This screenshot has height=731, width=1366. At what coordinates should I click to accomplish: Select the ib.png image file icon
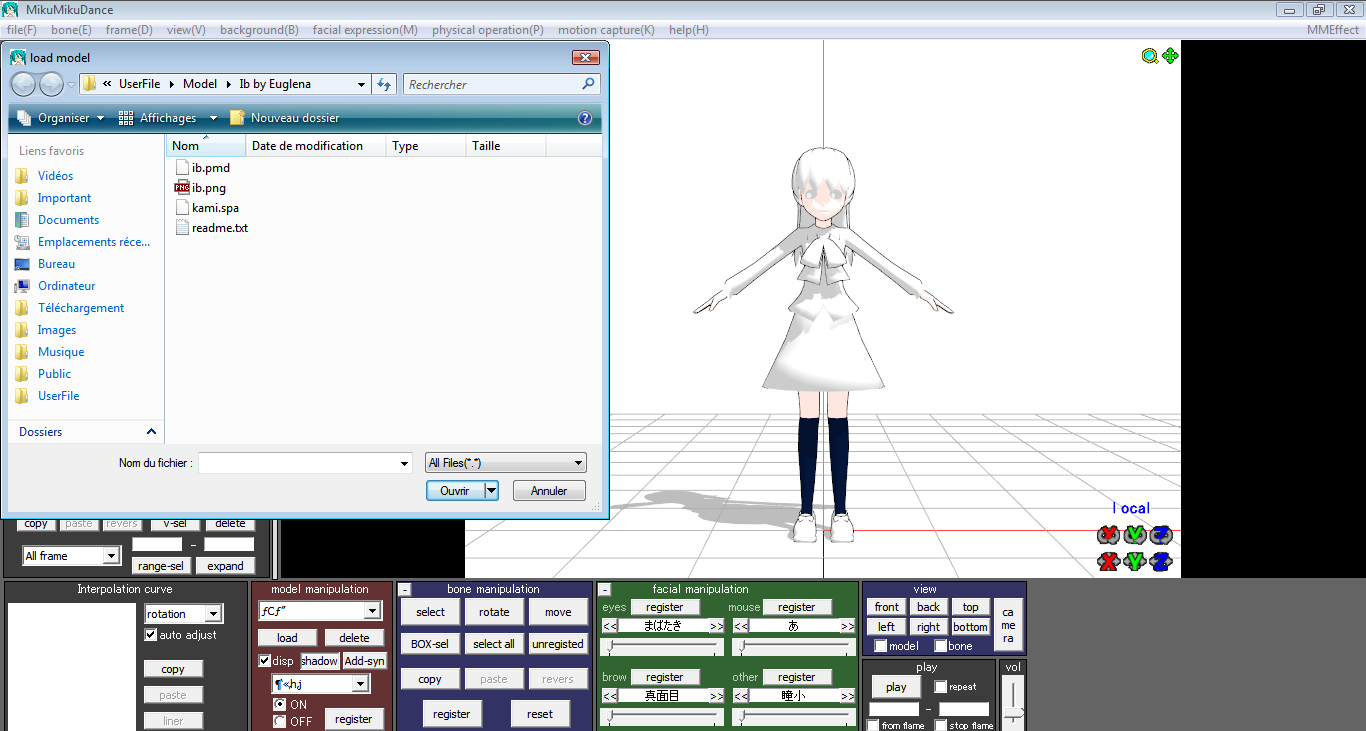(182, 188)
